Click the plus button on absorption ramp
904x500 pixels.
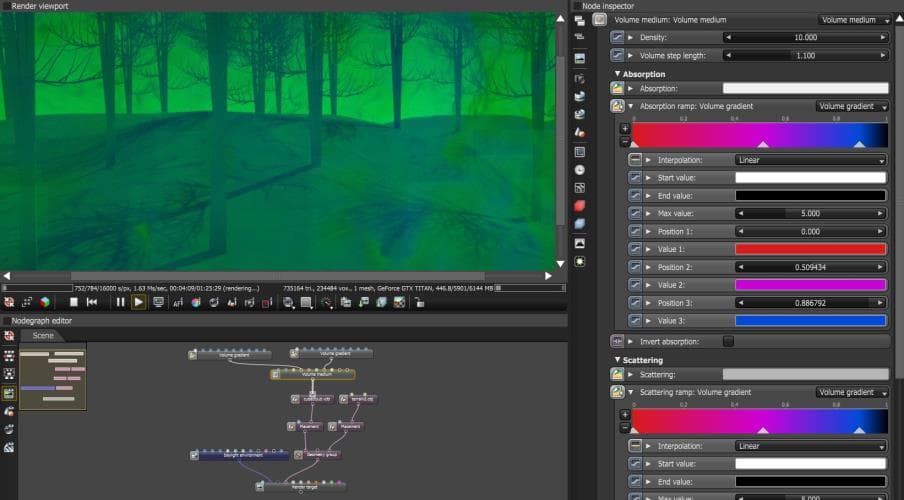point(625,128)
